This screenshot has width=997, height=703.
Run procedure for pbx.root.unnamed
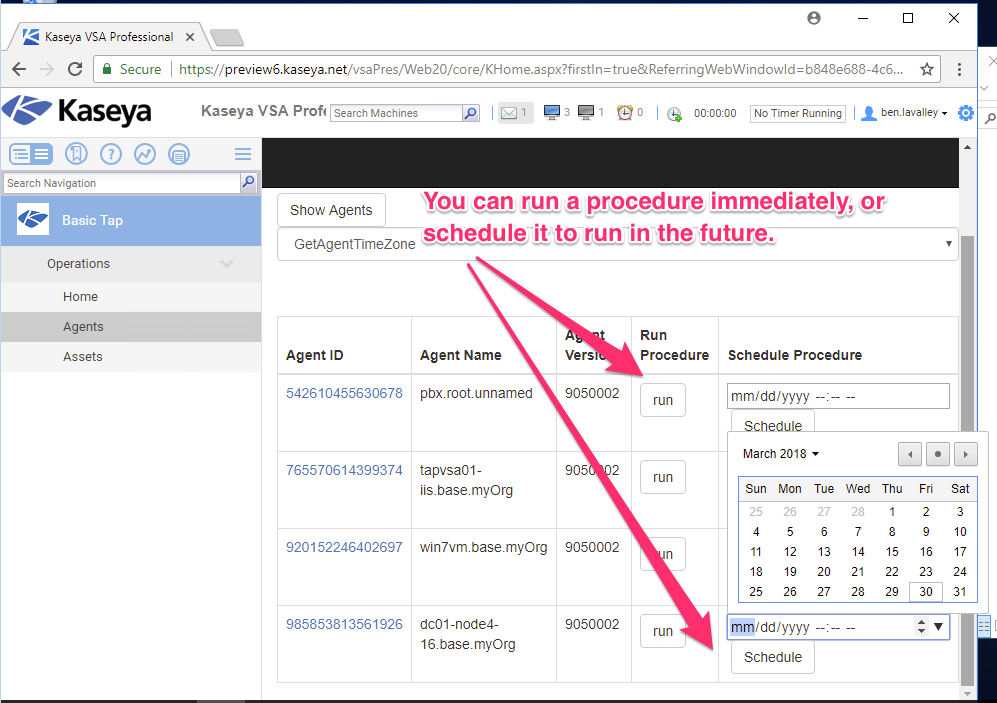coord(663,400)
